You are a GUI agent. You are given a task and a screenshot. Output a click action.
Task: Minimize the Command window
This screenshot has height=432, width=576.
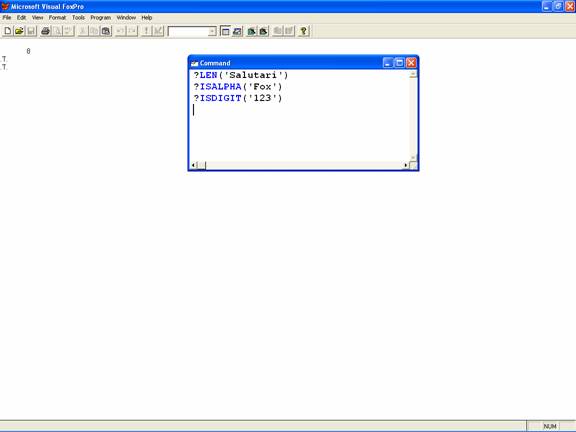pyautogui.click(x=388, y=63)
